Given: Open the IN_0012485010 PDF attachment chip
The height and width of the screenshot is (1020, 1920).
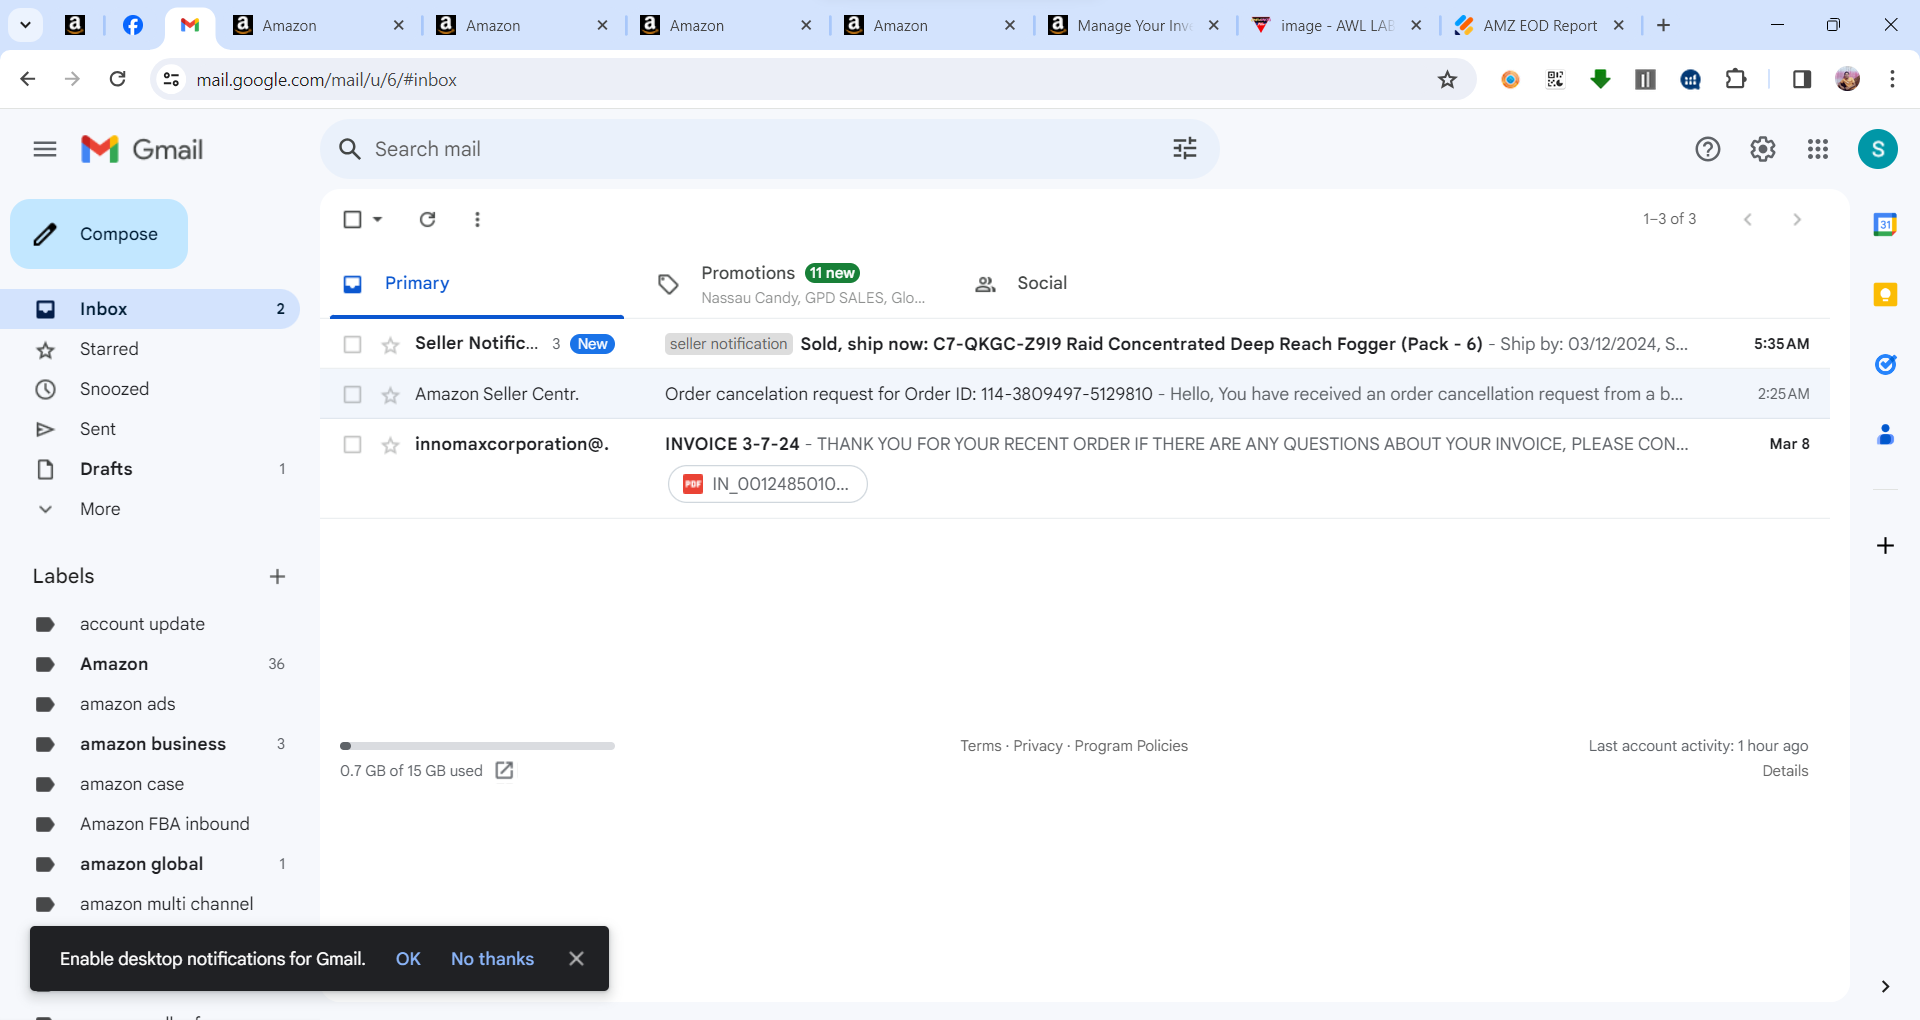Looking at the screenshot, I should click(767, 484).
